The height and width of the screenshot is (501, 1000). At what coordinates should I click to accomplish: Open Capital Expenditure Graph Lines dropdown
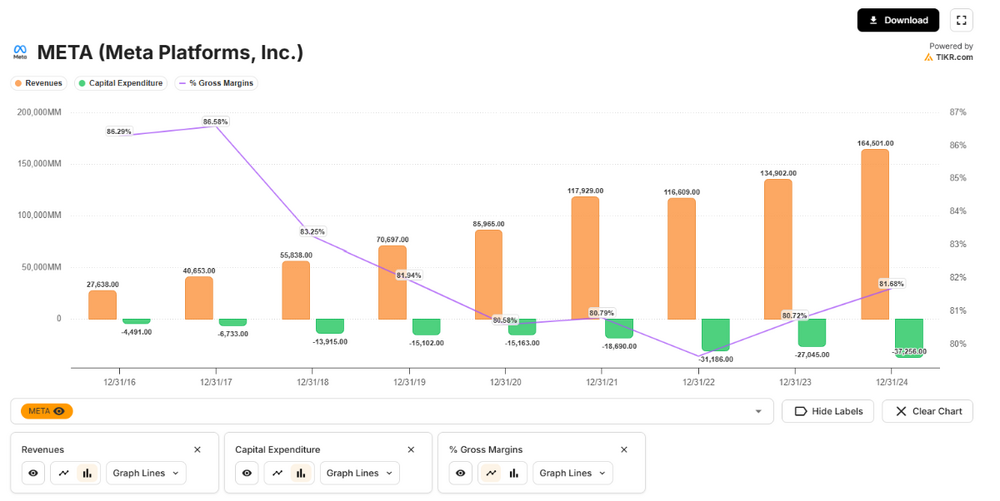(x=360, y=473)
